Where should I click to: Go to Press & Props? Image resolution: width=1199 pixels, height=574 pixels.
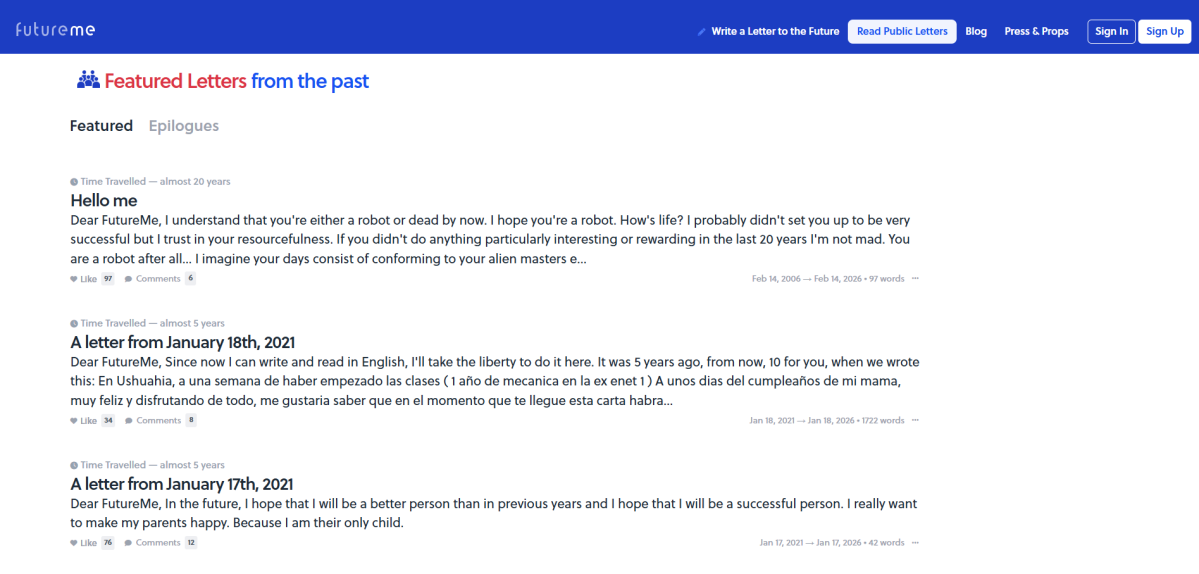(1036, 32)
